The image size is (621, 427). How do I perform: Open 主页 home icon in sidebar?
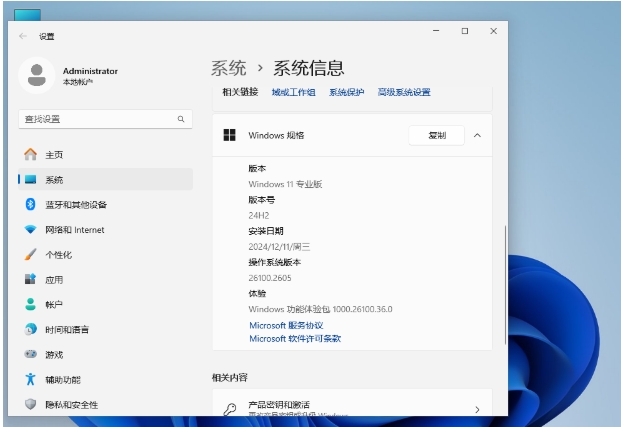30,155
